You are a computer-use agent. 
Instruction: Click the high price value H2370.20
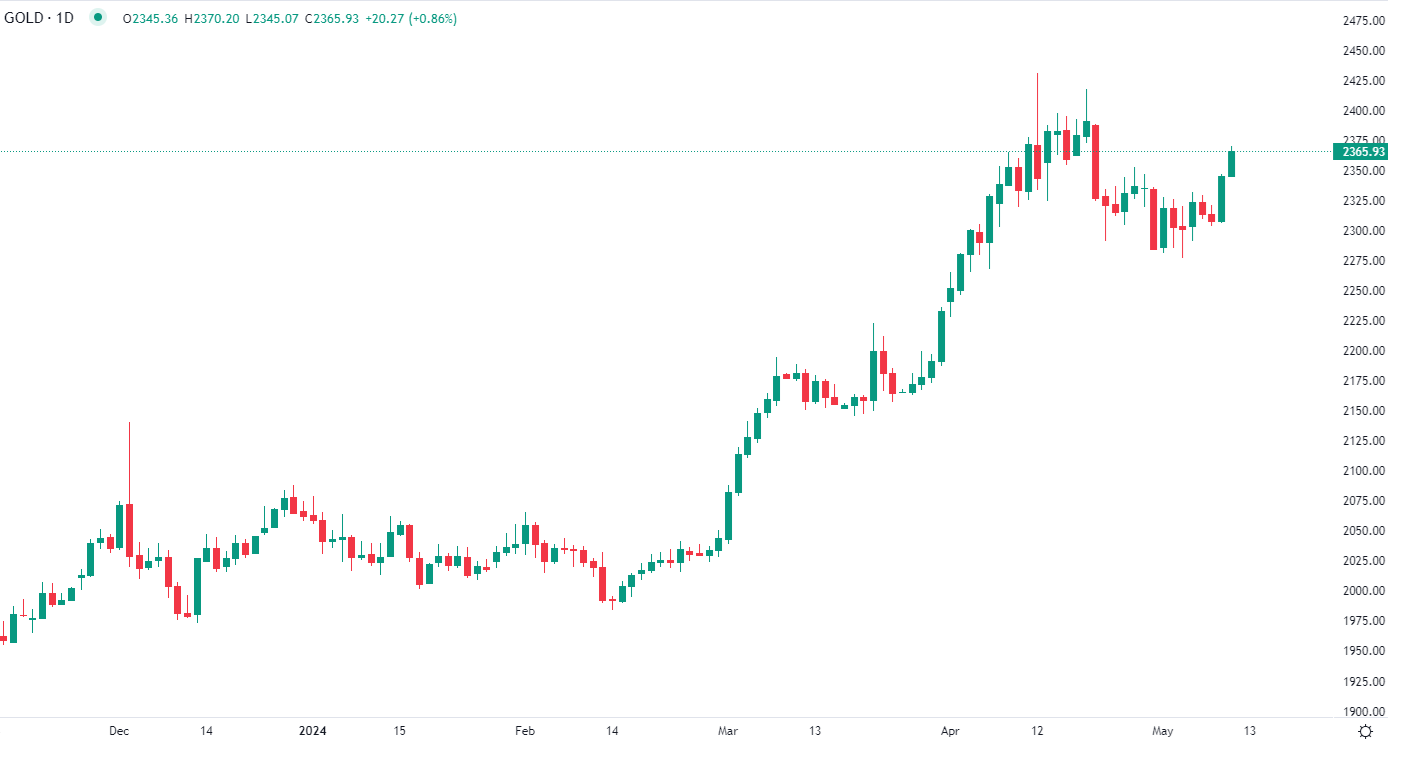[211, 18]
